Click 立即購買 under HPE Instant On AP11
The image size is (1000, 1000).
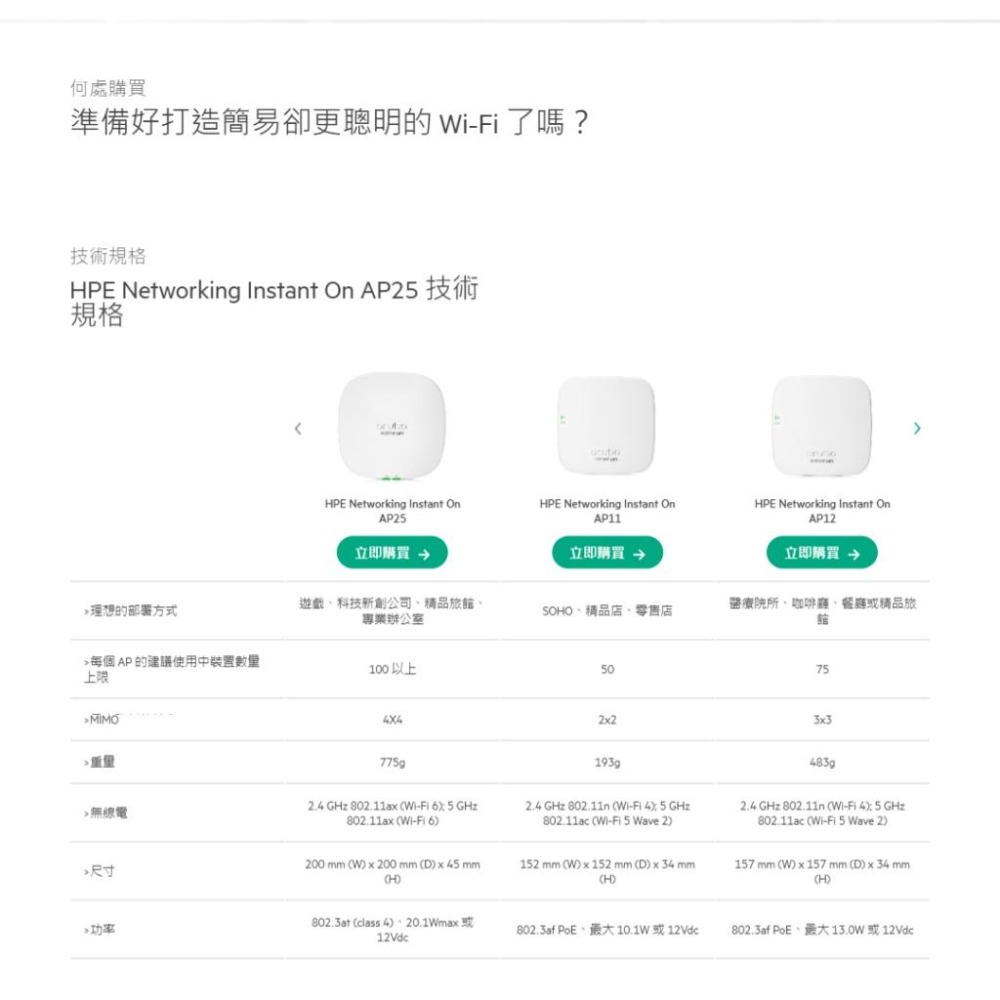click(x=607, y=552)
